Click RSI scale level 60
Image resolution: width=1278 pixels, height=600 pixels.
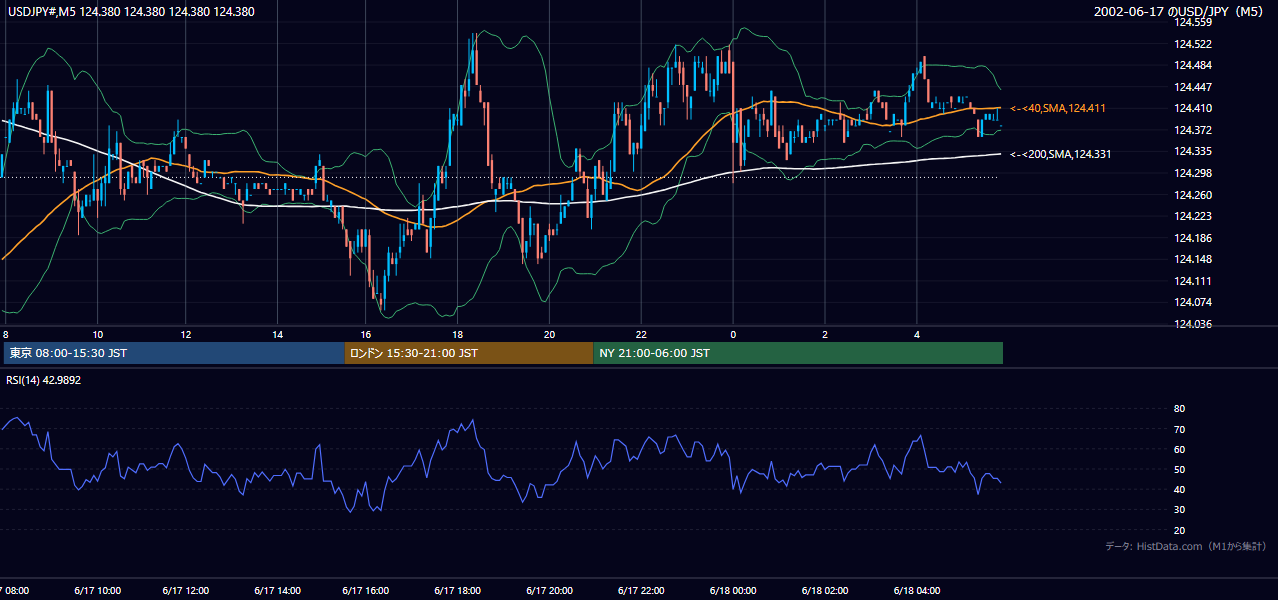1179,449
